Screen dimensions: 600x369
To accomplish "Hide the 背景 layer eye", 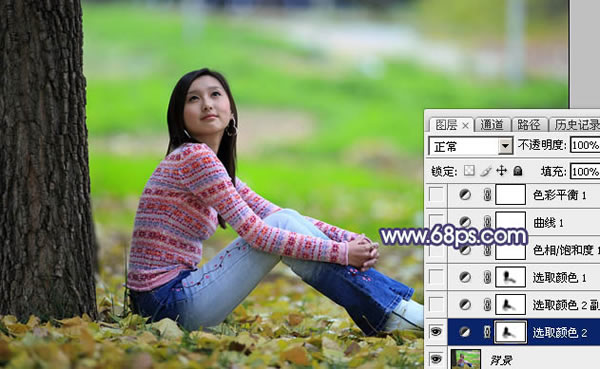I will 436,359.
